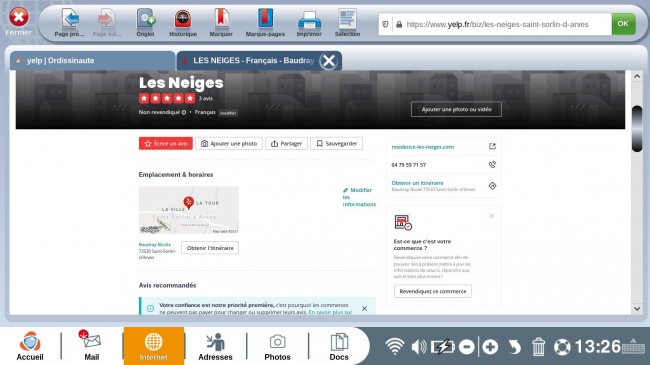
Task: Print page with Imprimer icon
Action: pos(309,19)
